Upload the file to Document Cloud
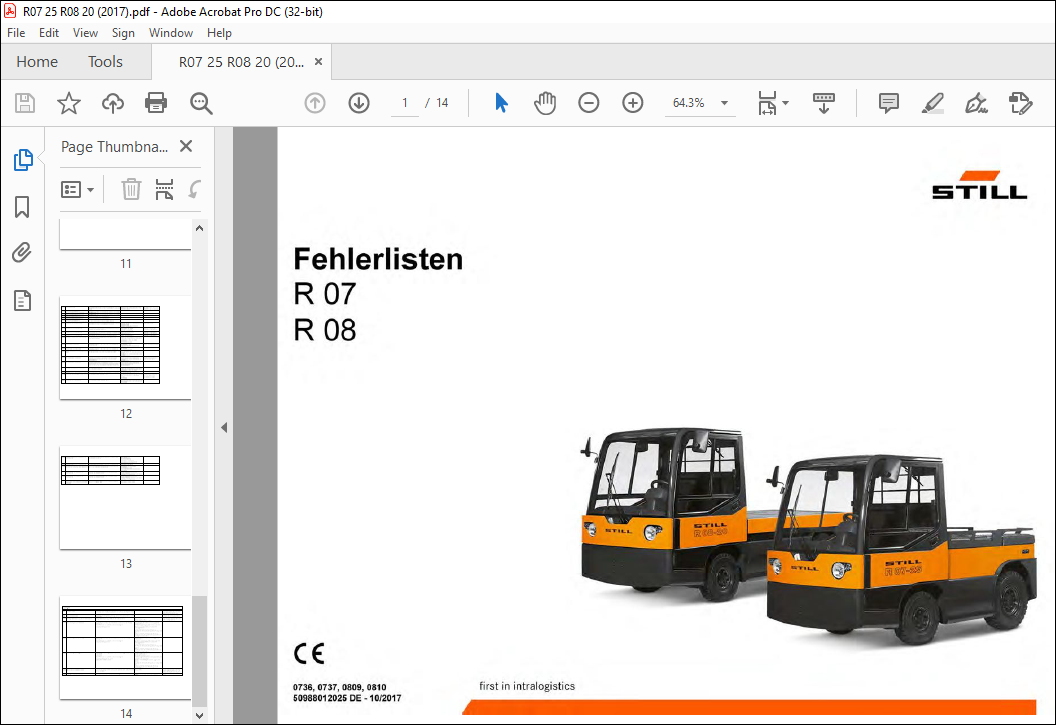Image resolution: width=1056 pixels, height=725 pixels. click(112, 103)
